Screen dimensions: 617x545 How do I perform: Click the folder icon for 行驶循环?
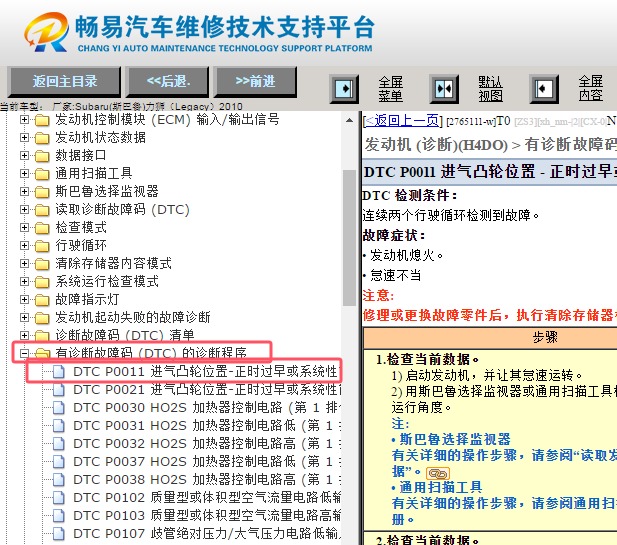pos(42,246)
